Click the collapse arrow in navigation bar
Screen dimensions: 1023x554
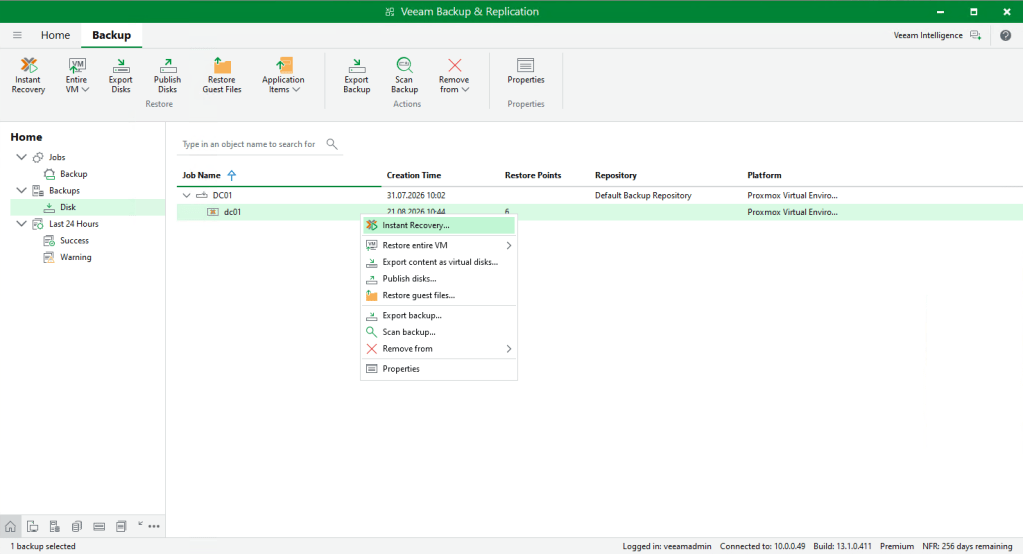coord(140,524)
